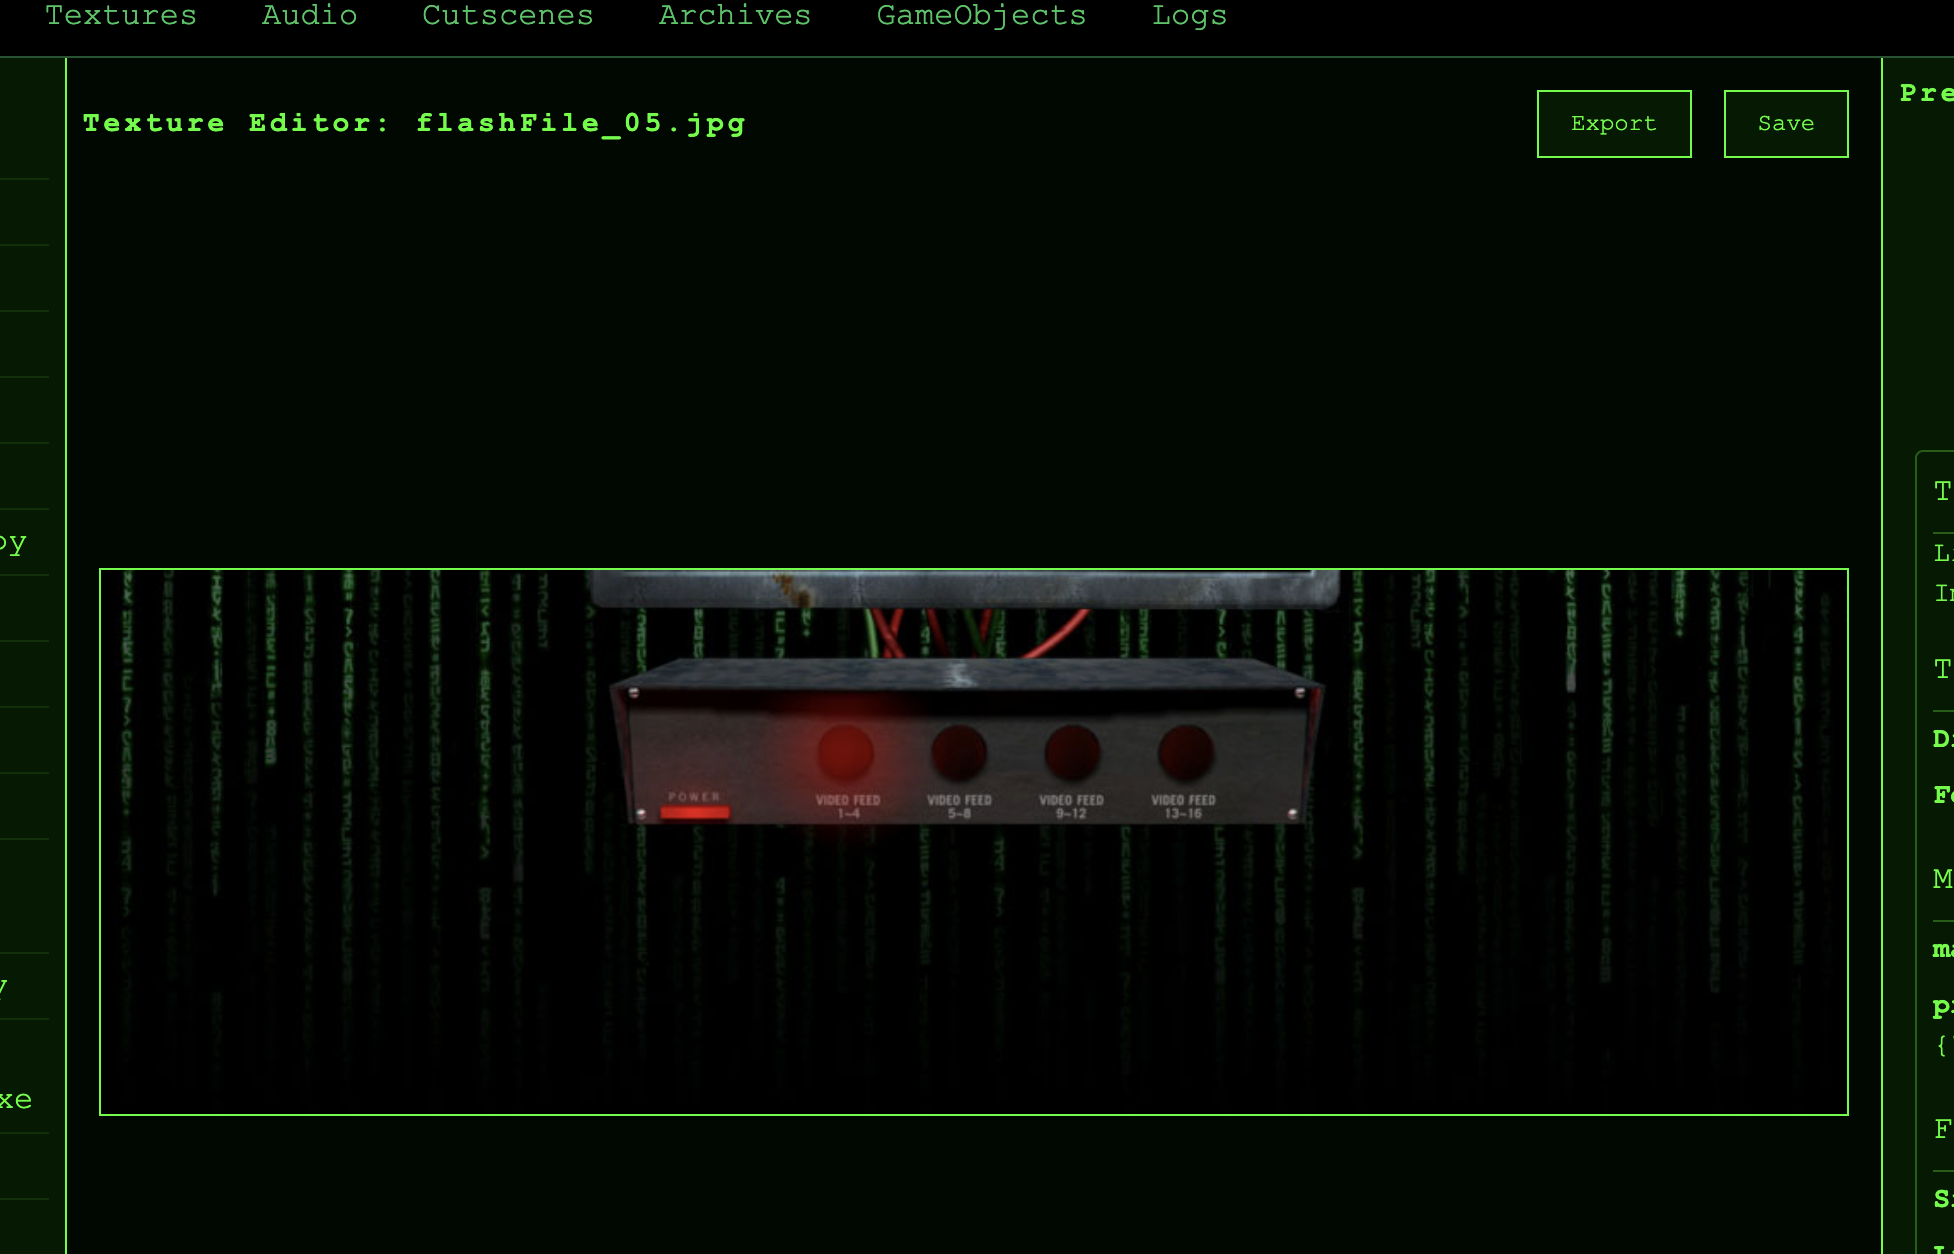Switch to the Audio tab
The width and height of the screenshot is (1954, 1254).
(x=309, y=16)
